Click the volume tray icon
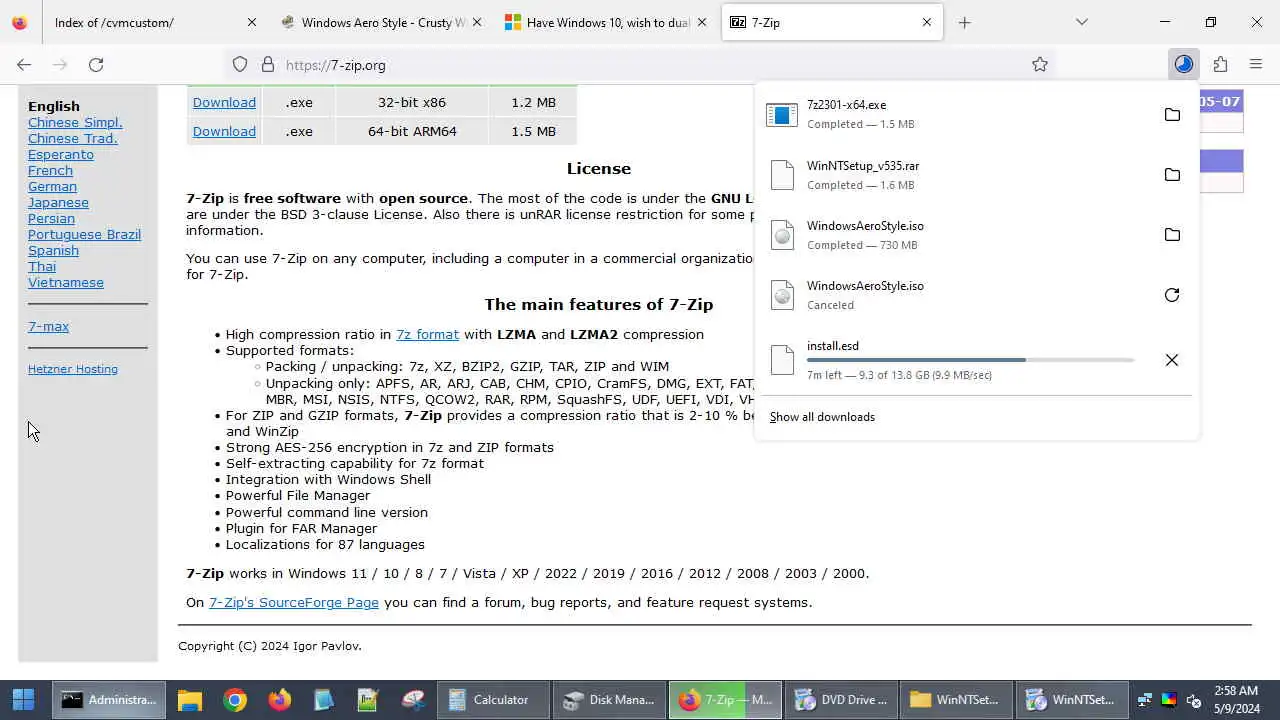The width and height of the screenshot is (1280, 720). [1193, 700]
